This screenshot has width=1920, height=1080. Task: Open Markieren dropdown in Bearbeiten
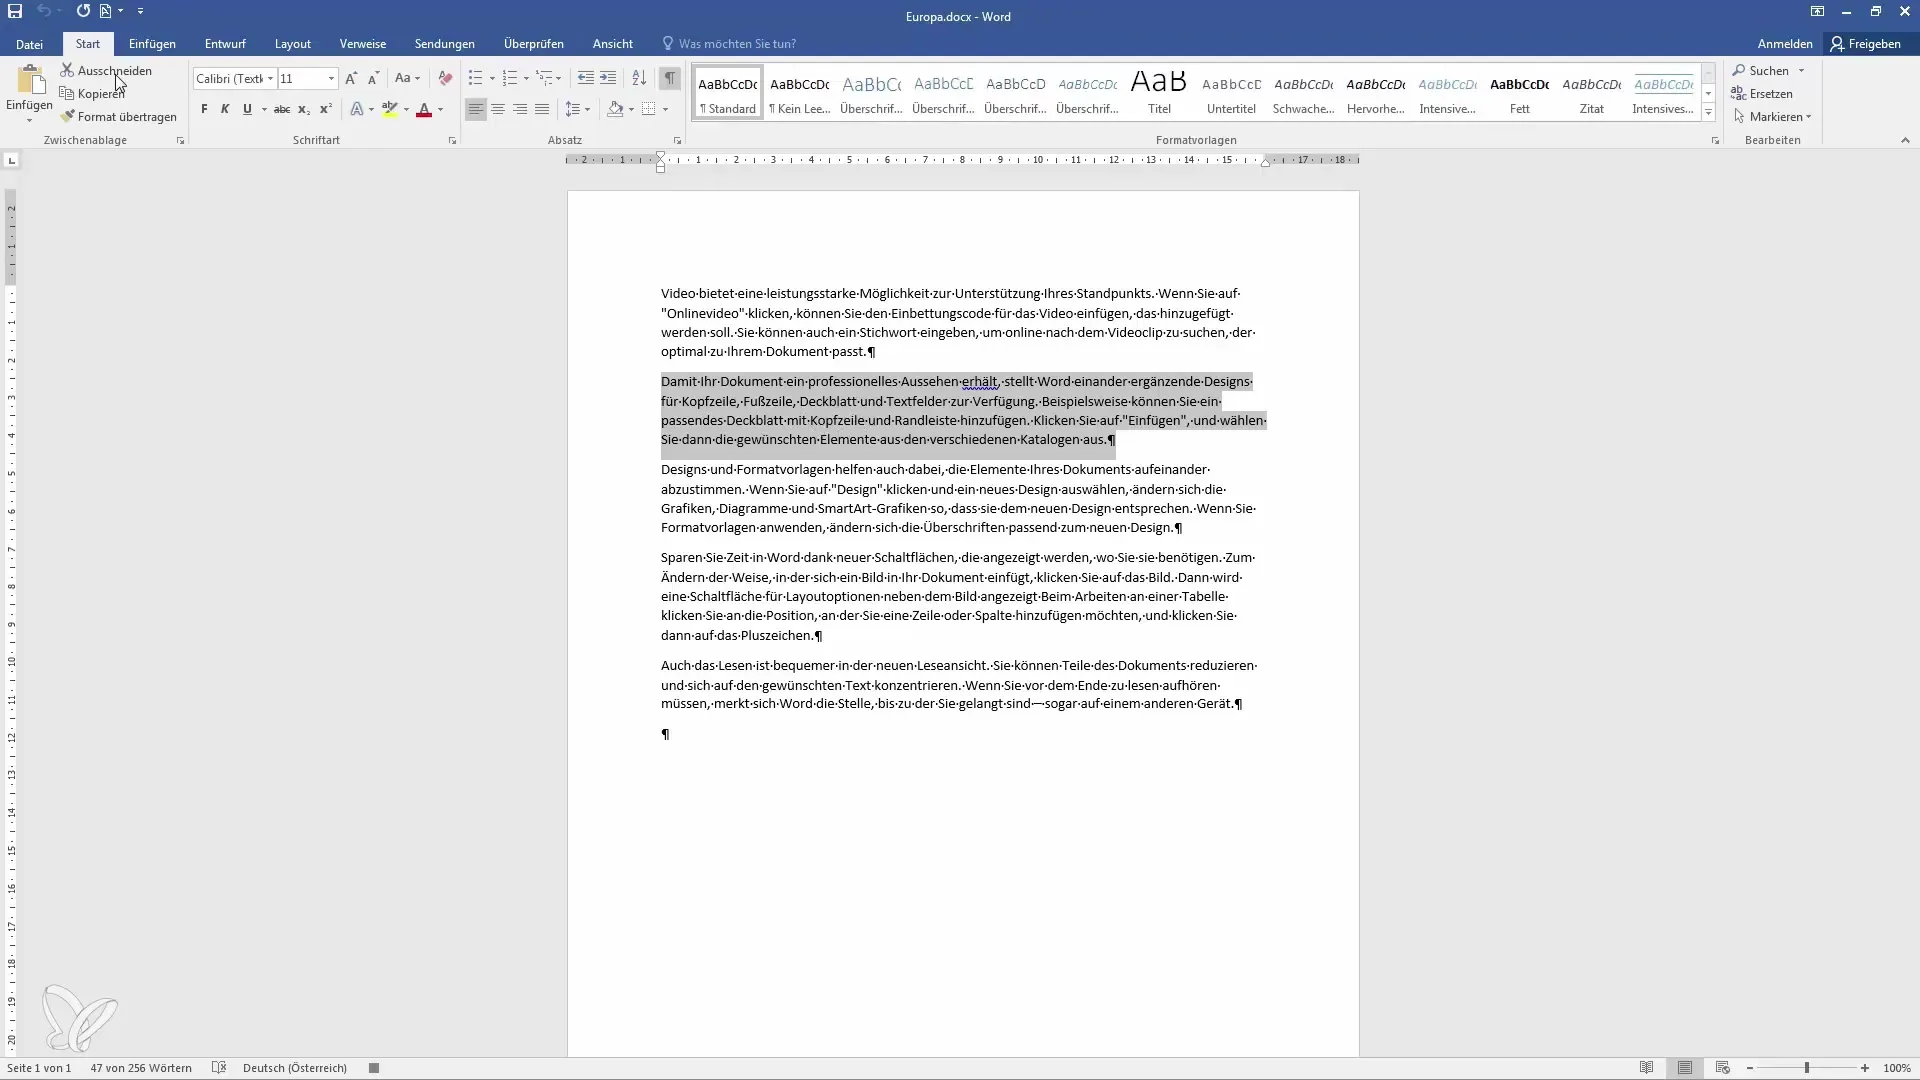[x=1772, y=117]
